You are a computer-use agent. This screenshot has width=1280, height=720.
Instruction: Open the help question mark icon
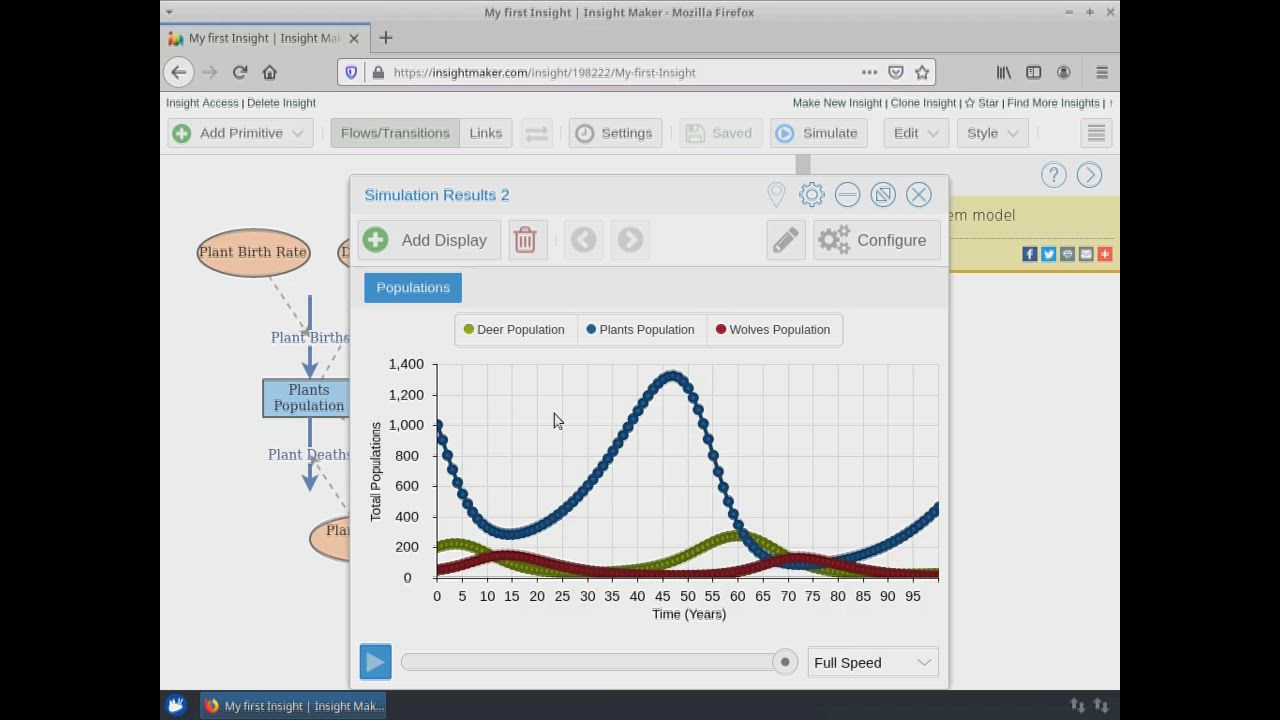1053,175
